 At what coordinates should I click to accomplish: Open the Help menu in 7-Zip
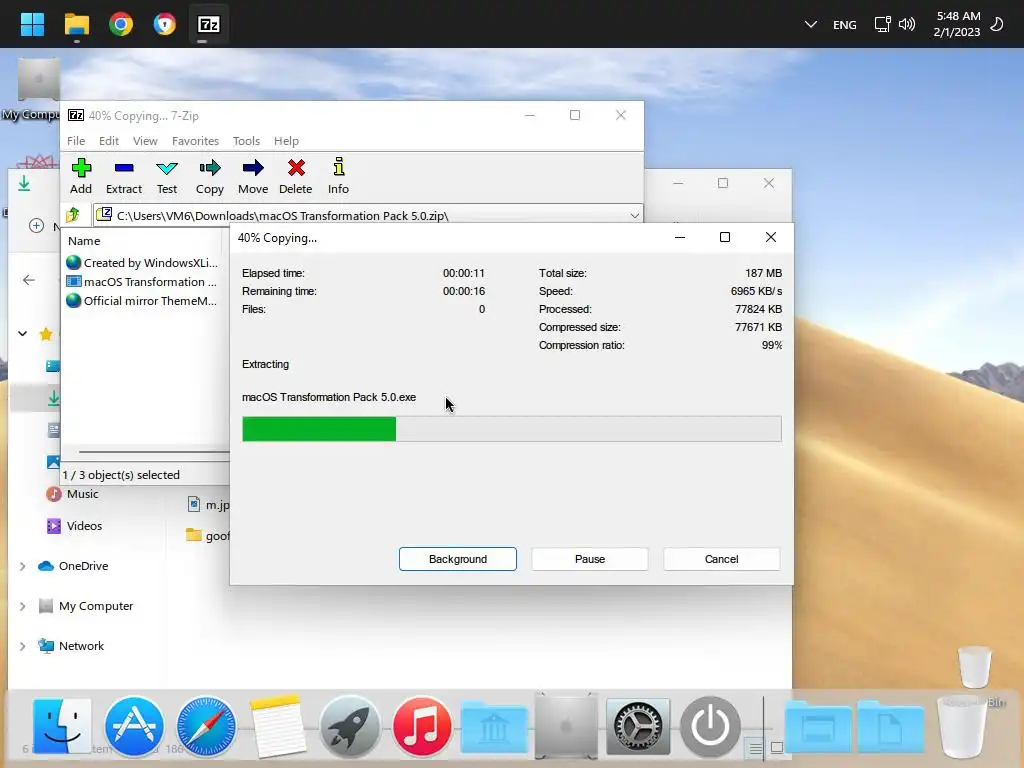tap(286, 141)
